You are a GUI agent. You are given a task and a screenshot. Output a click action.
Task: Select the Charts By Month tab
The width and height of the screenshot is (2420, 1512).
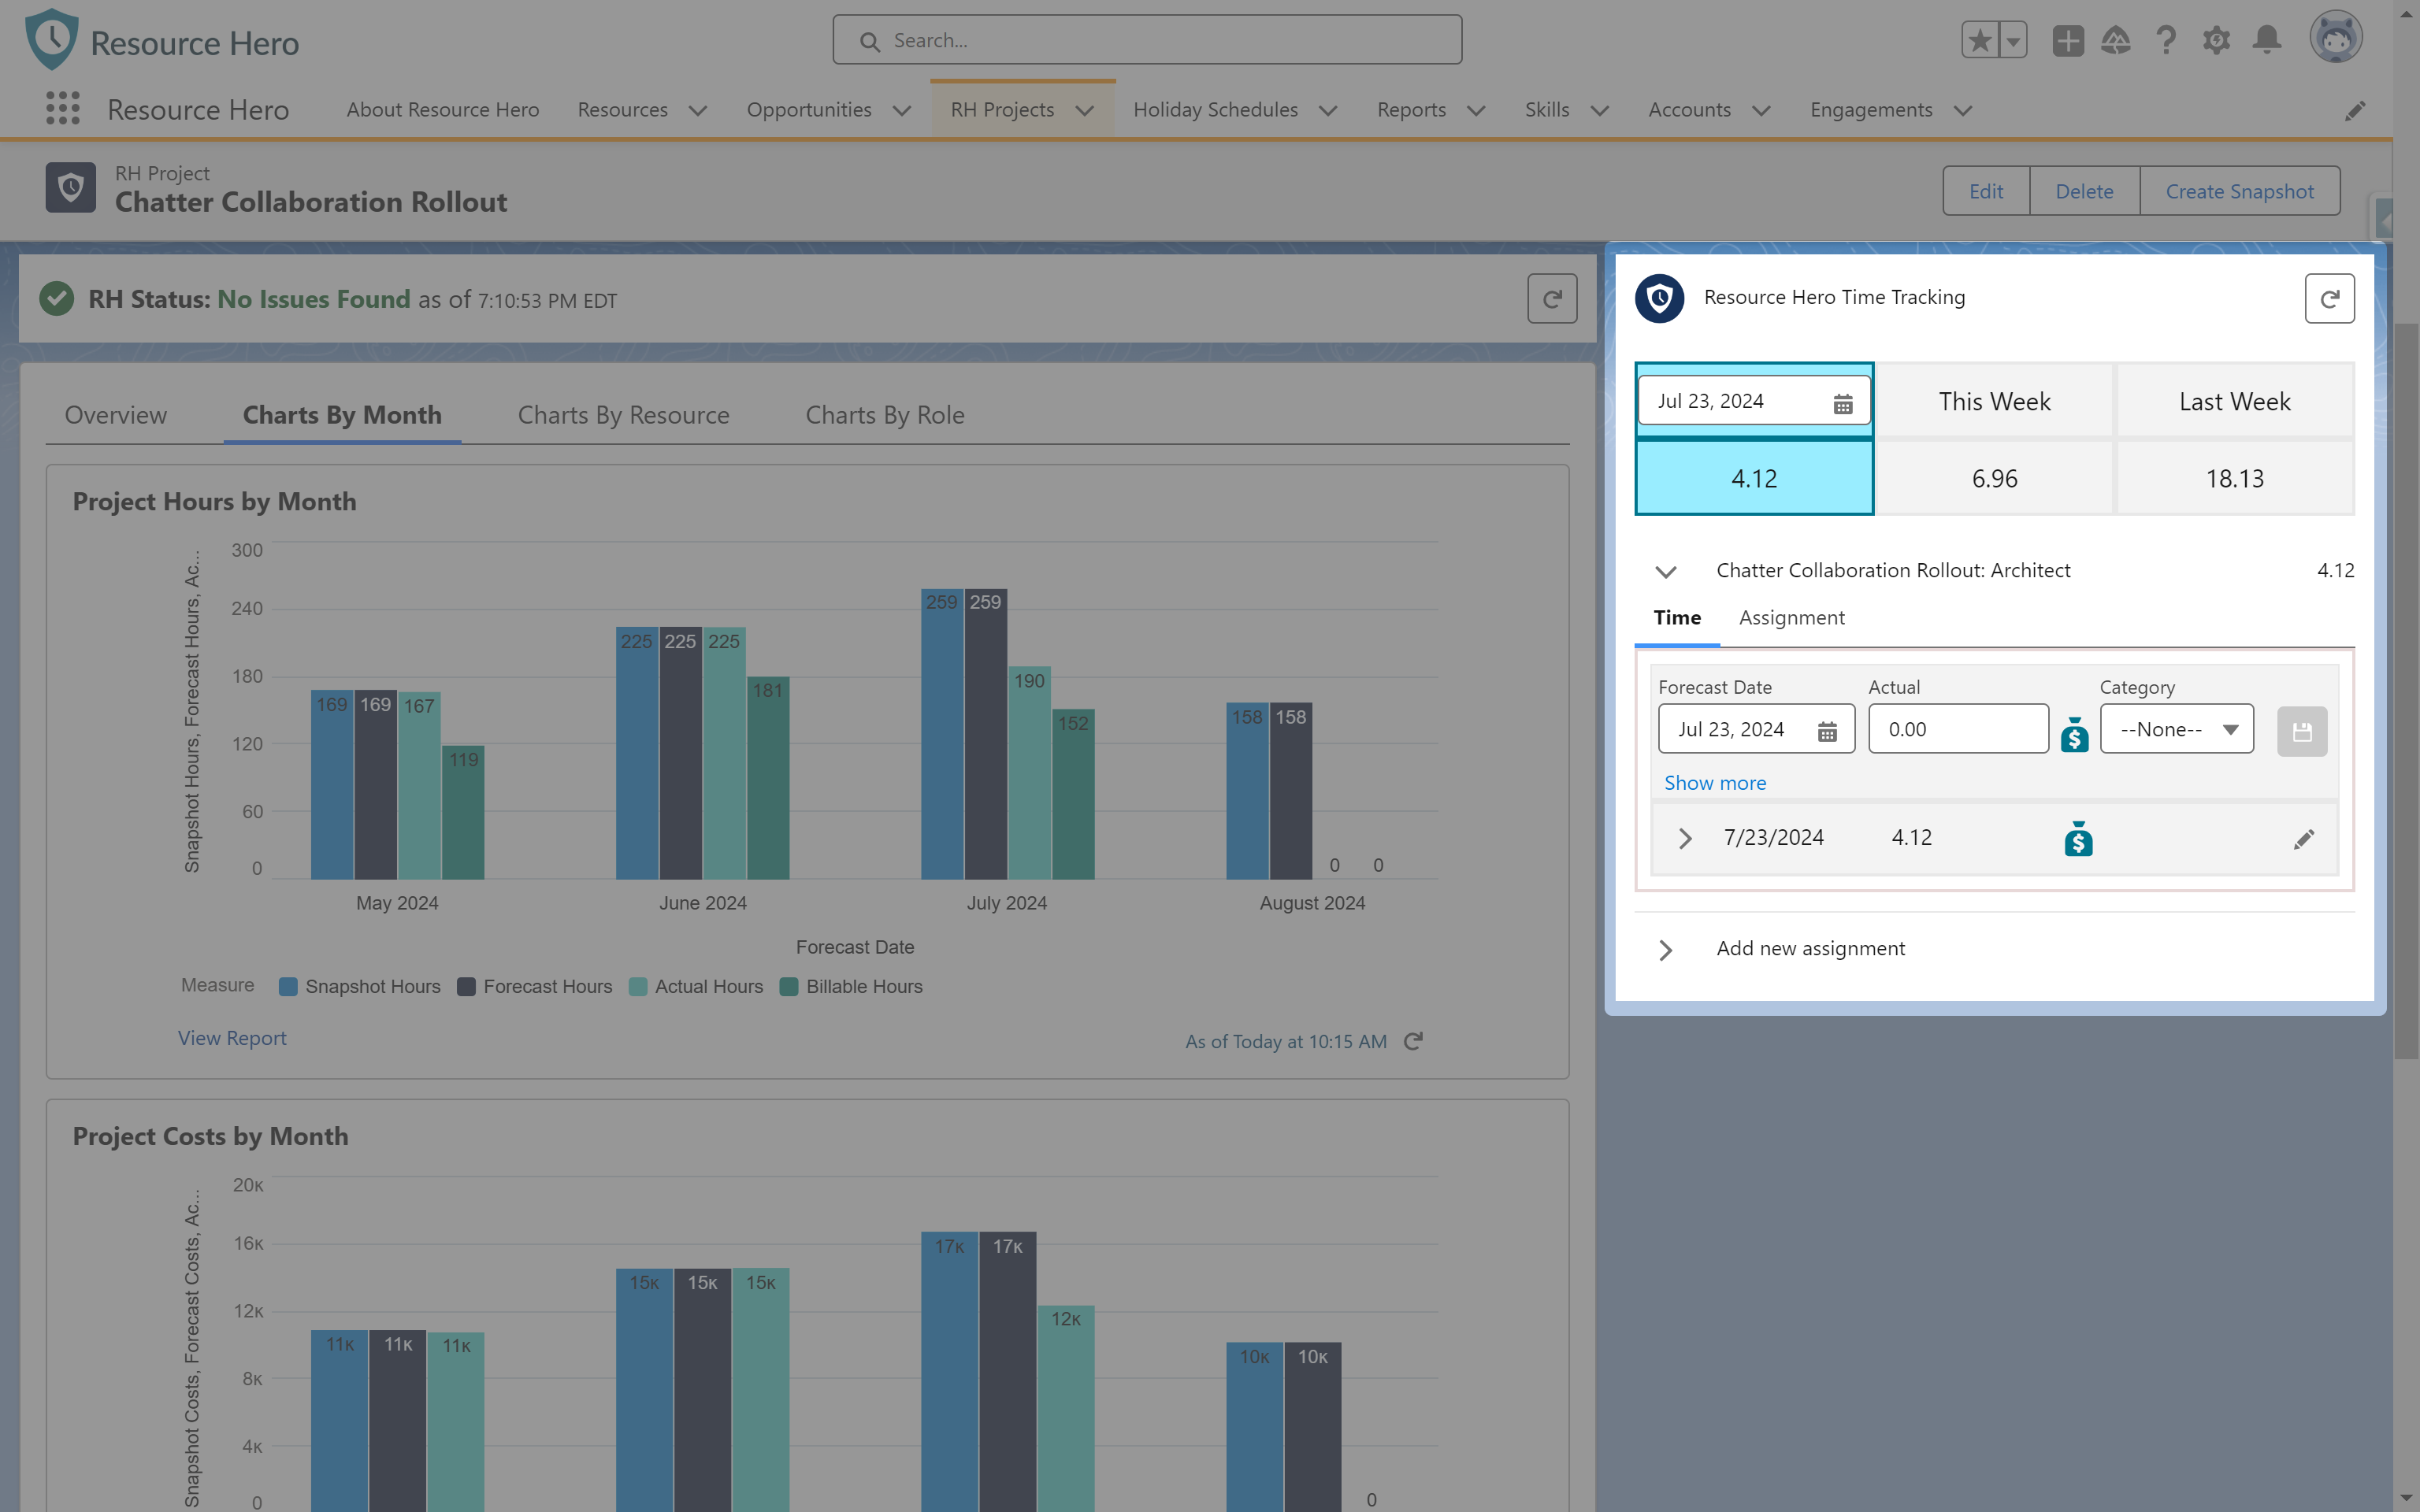click(x=342, y=415)
